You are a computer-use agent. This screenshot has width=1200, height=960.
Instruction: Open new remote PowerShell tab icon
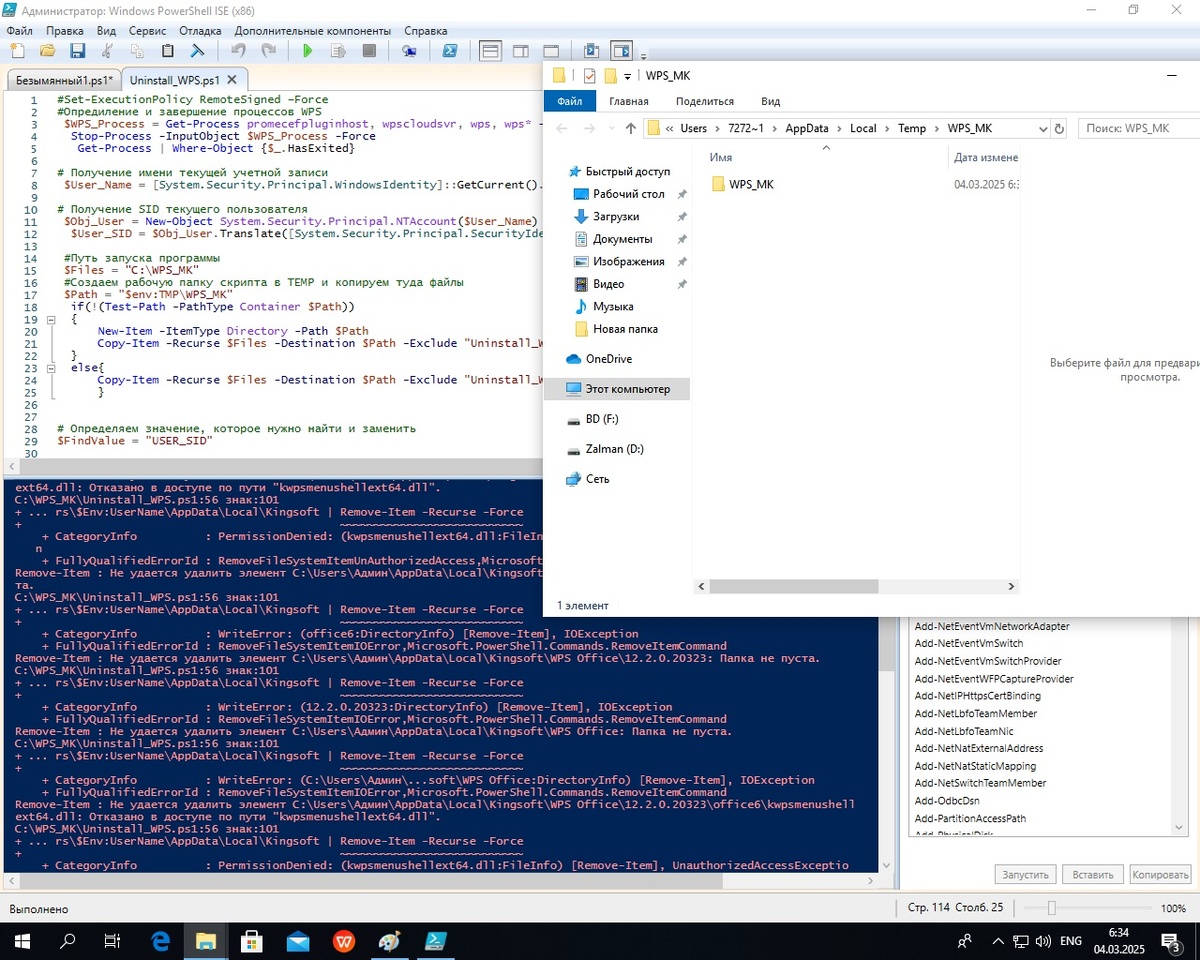coord(409,50)
